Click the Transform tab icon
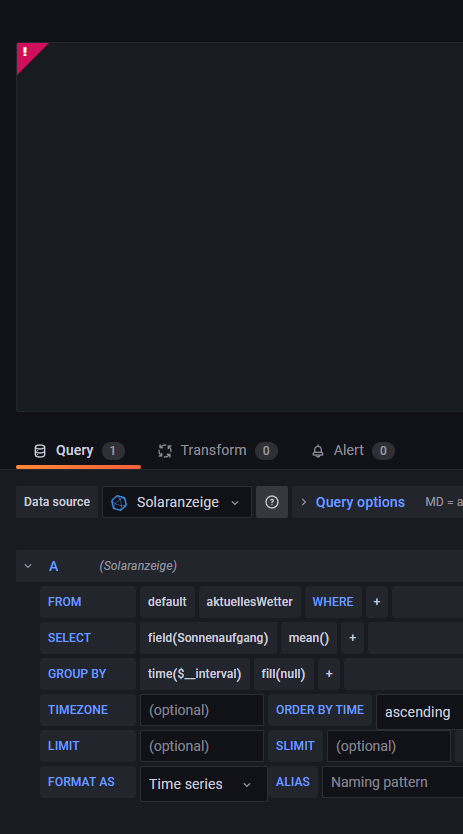Screen dimensions: 463x834 click(x=165, y=451)
